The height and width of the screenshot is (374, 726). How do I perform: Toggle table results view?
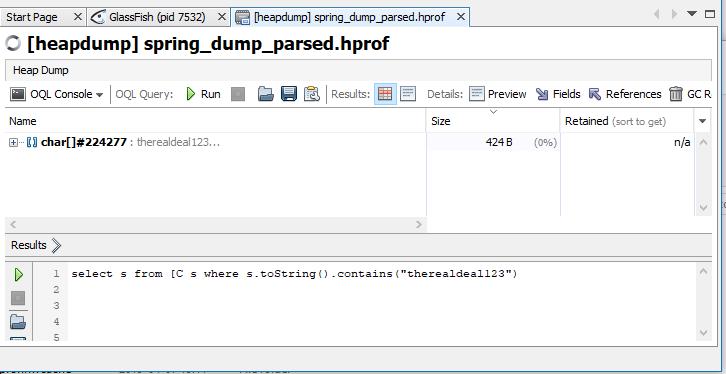(385, 94)
